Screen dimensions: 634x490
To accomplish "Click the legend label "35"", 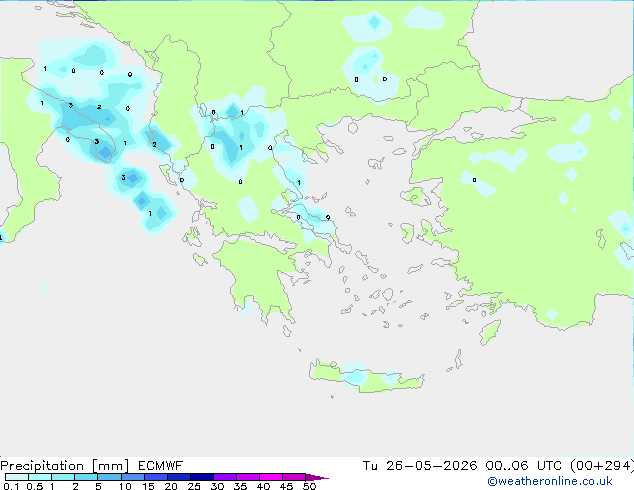I will pos(240,486).
